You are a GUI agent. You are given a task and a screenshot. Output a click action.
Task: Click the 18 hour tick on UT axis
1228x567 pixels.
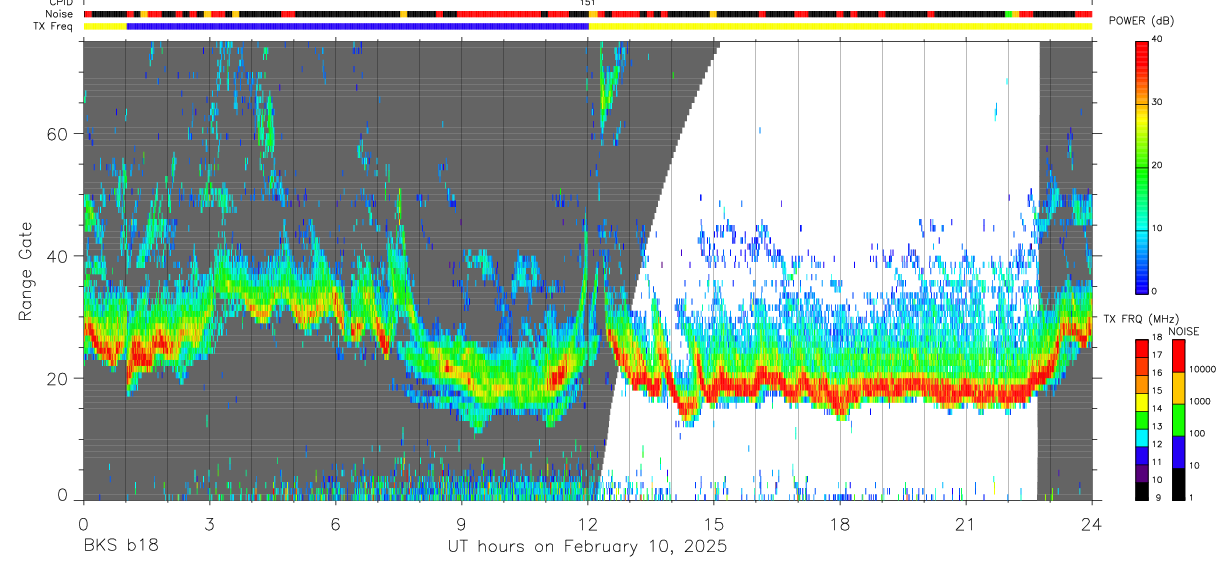[x=840, y=523]
